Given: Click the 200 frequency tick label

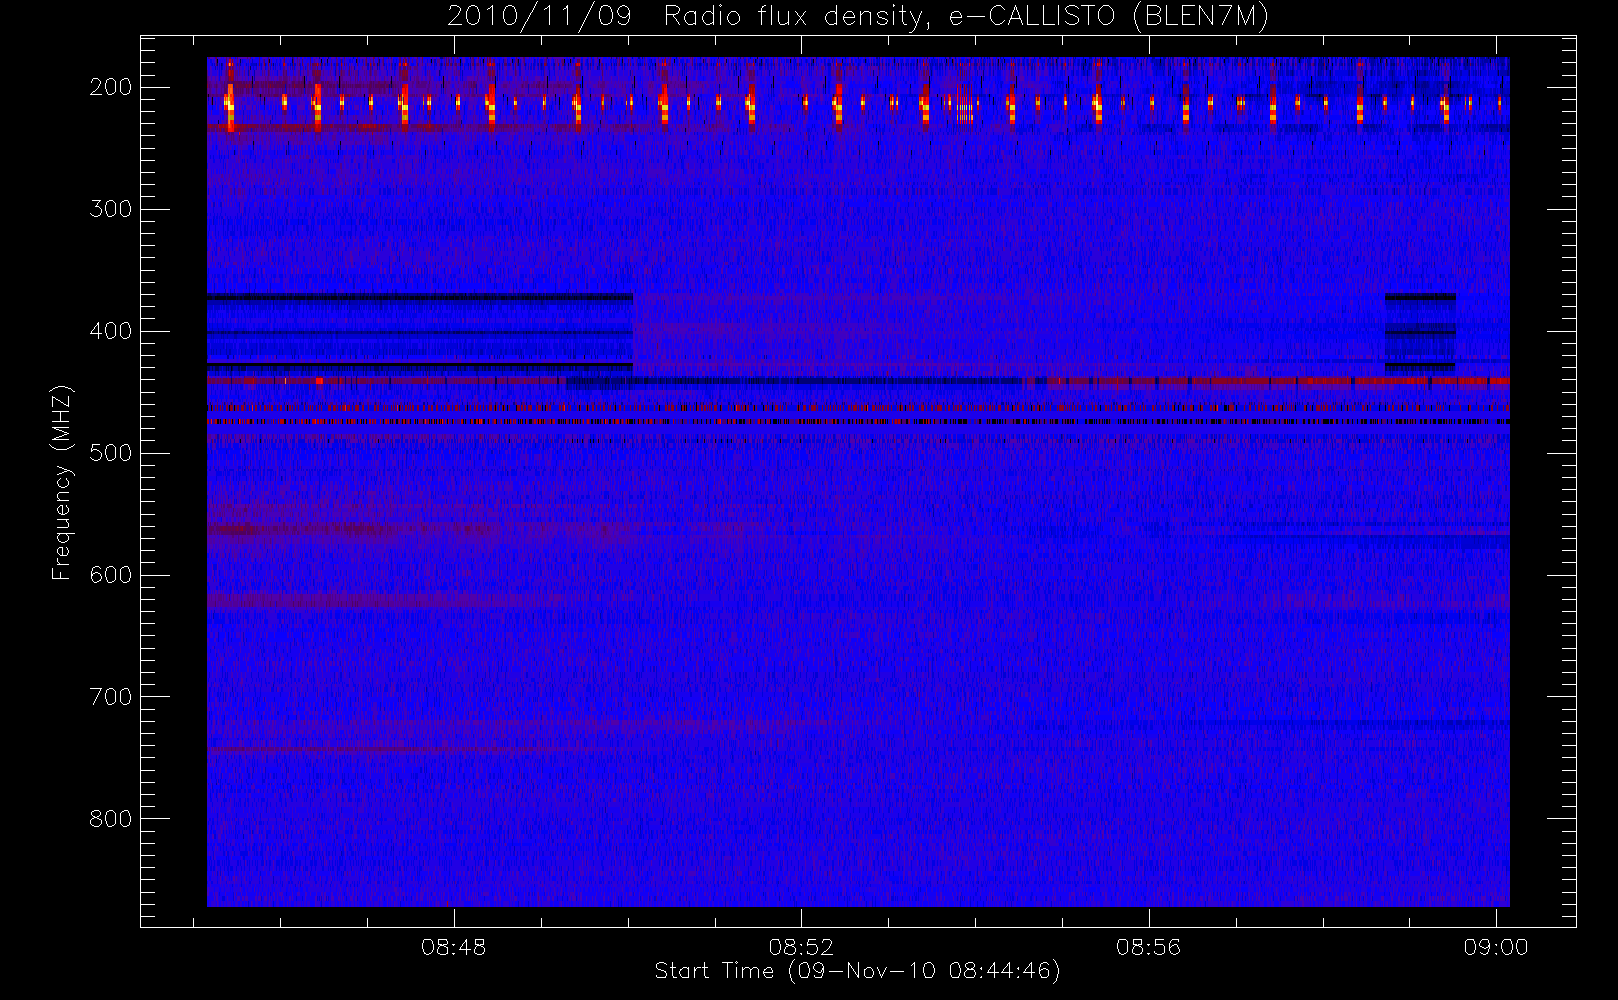Looking at the screenshot, I should coord(111,87).
